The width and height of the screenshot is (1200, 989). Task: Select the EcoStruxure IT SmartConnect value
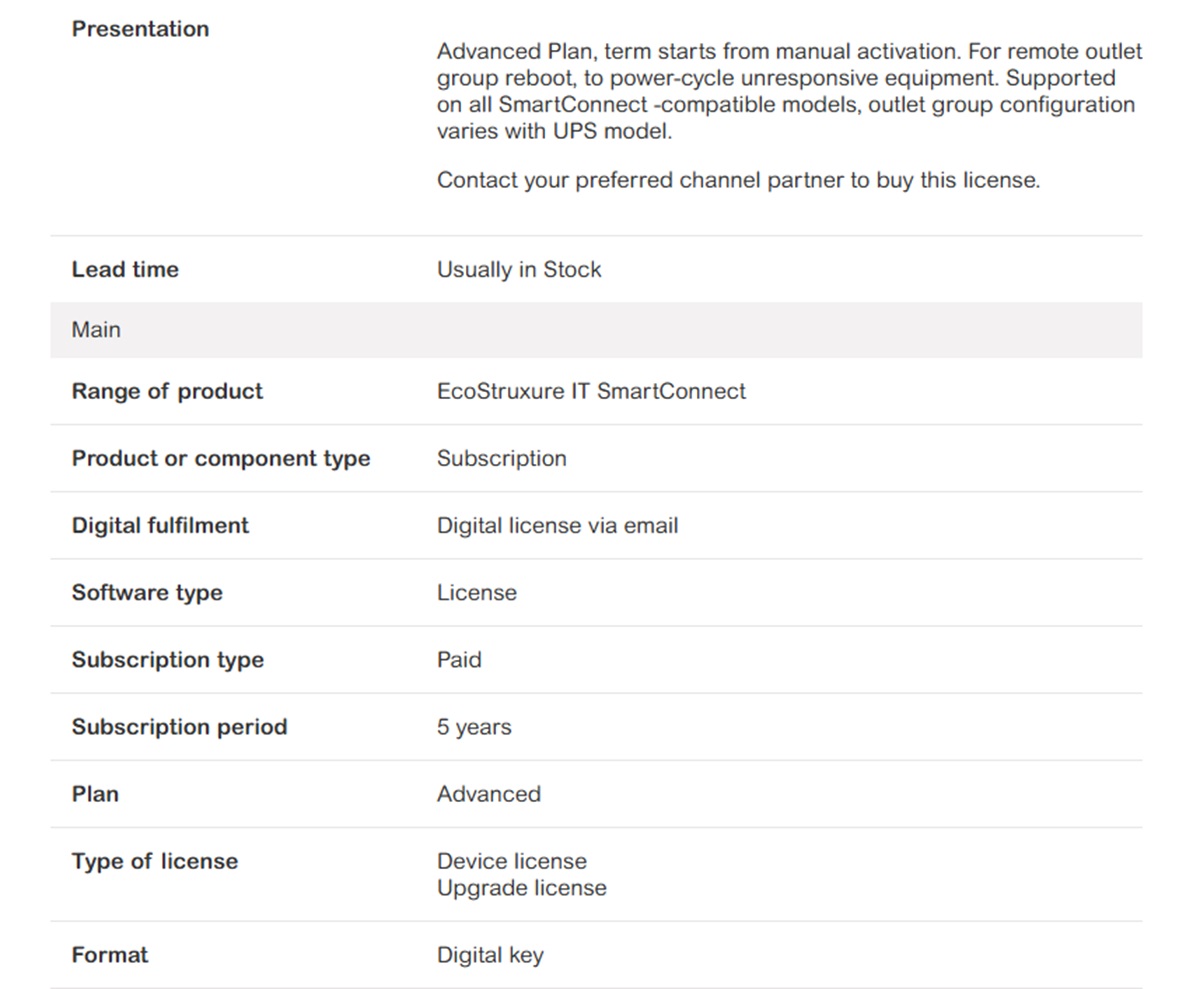[591, 391]
